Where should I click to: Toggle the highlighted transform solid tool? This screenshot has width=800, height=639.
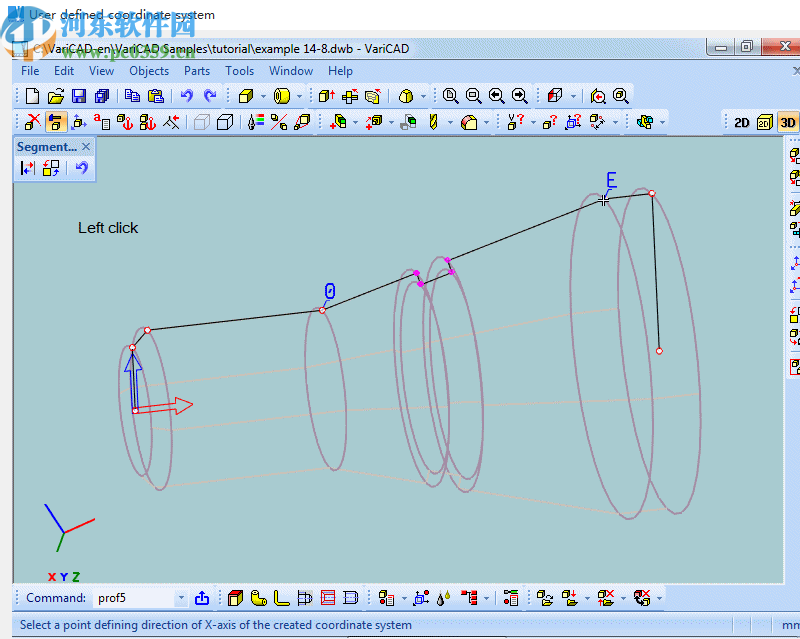pos(56,122)
